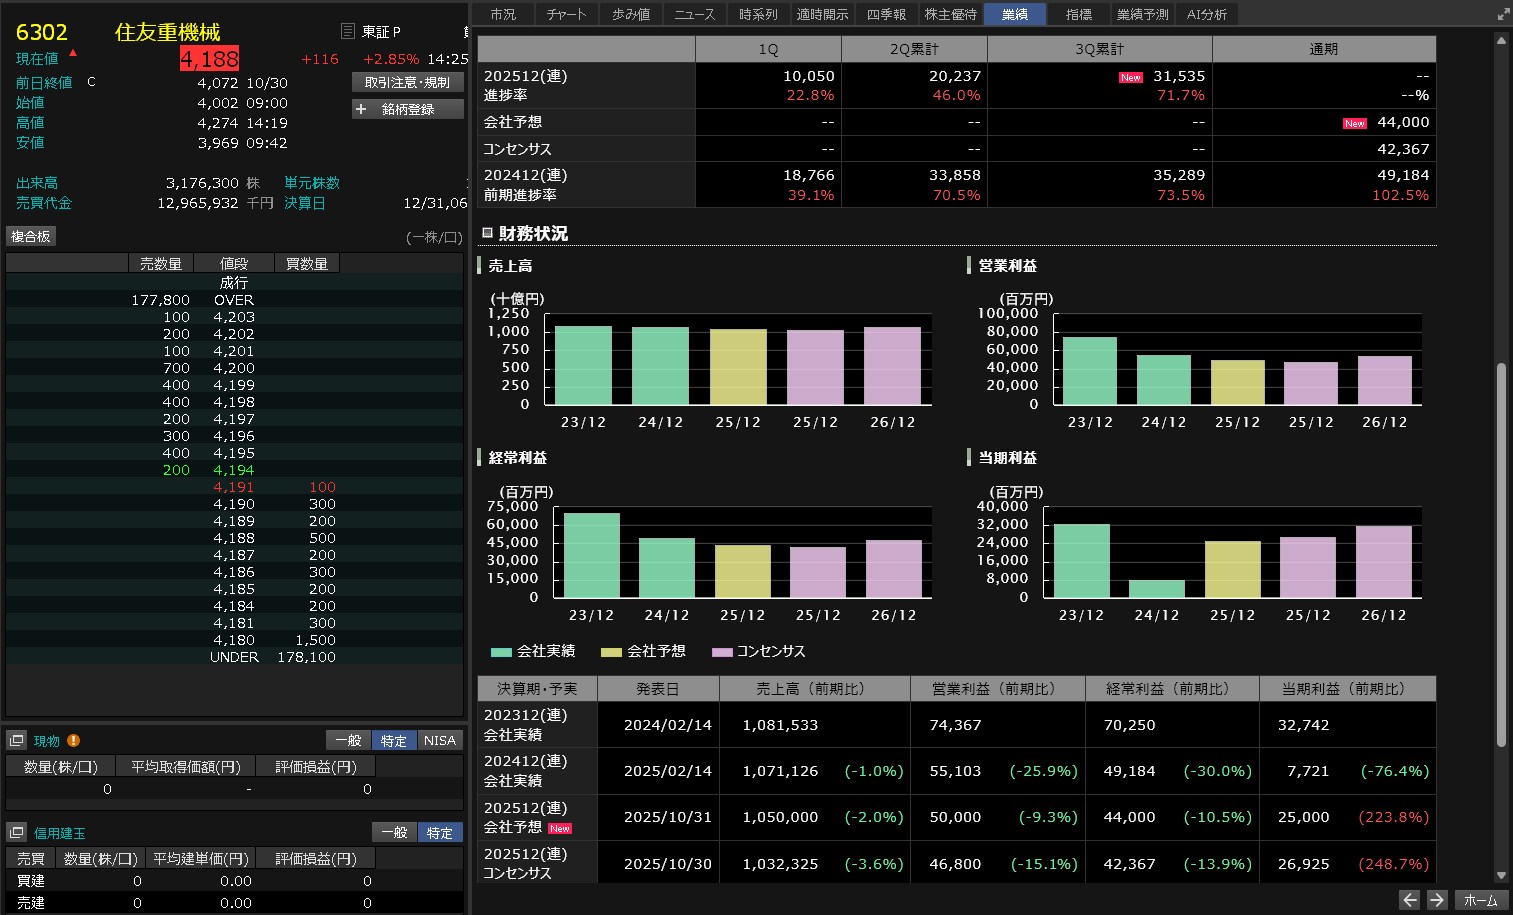This screenshot has width=1513, height=915.
Task: Select NISA account type for 現物
Action: 439,741
